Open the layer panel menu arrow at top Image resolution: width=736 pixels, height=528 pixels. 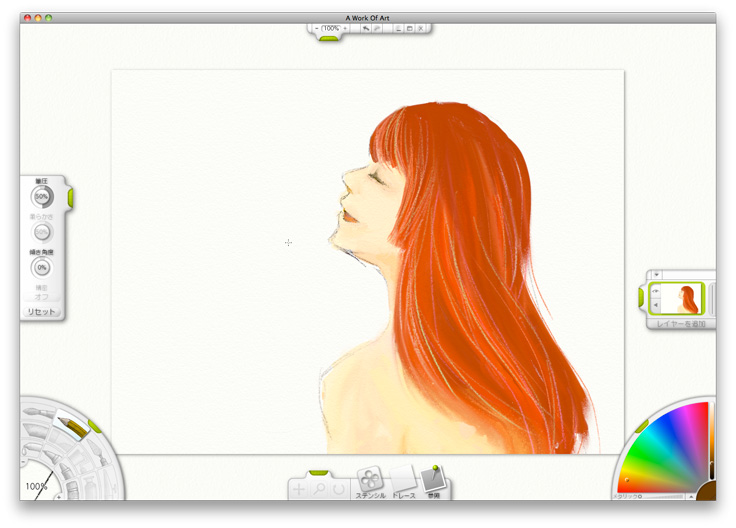[x=656, y=275]
